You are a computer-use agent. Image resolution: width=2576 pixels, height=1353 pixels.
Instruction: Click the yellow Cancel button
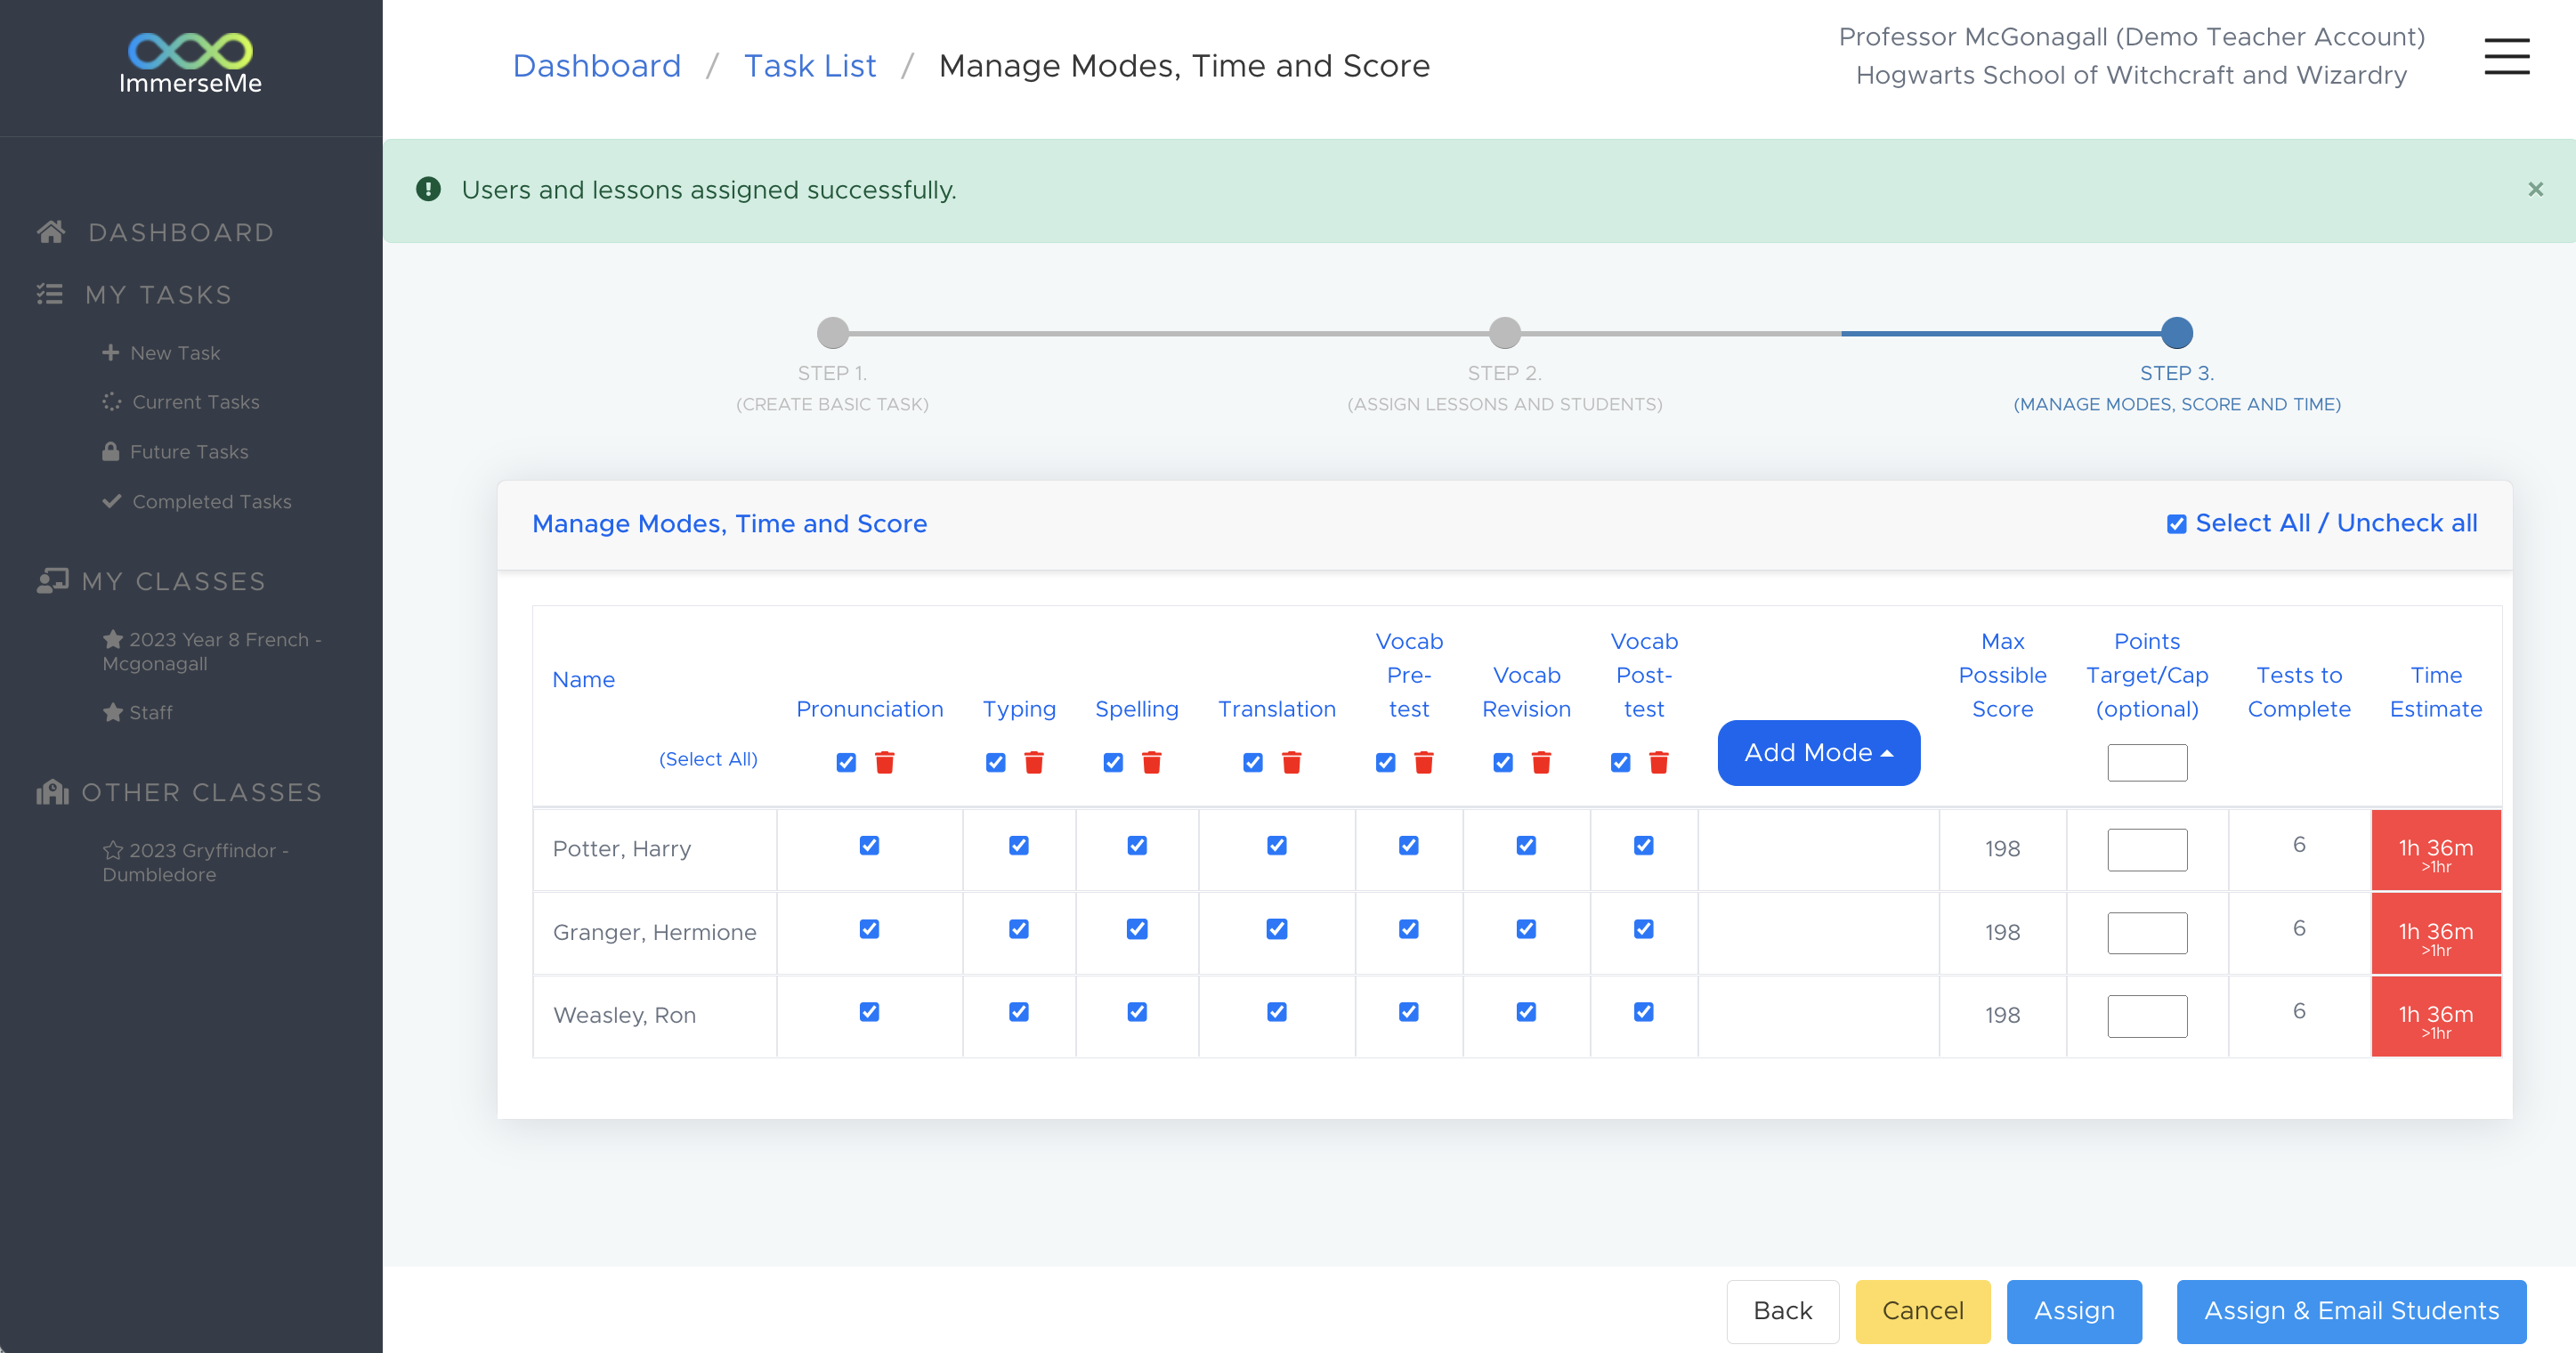point(1922,1311)
